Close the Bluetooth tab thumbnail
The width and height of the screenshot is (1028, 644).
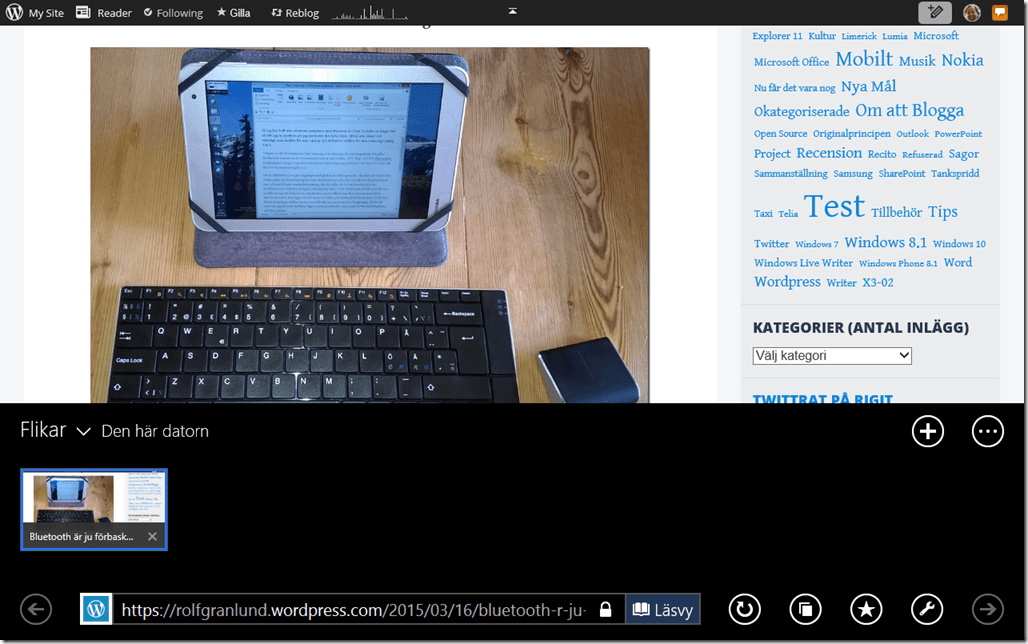[x=152, y=537]
